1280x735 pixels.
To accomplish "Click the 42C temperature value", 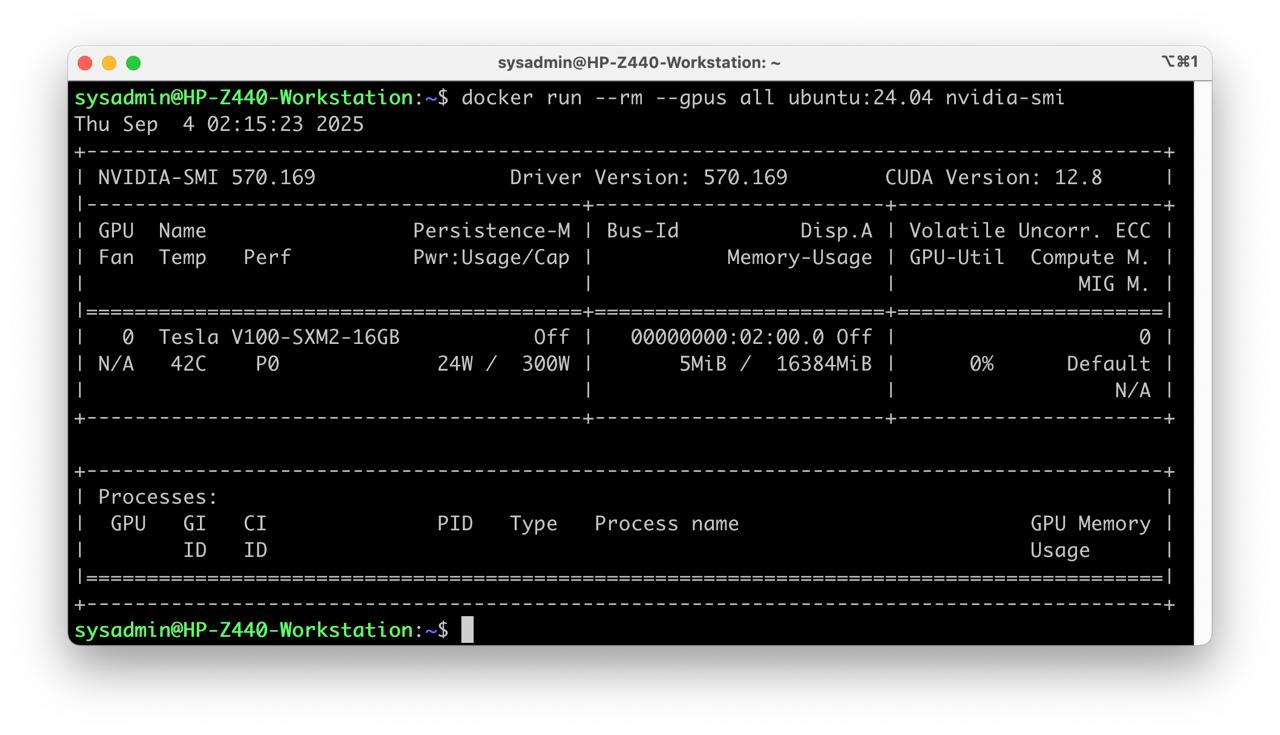I will pyautogui.click(x=188, y=364).
